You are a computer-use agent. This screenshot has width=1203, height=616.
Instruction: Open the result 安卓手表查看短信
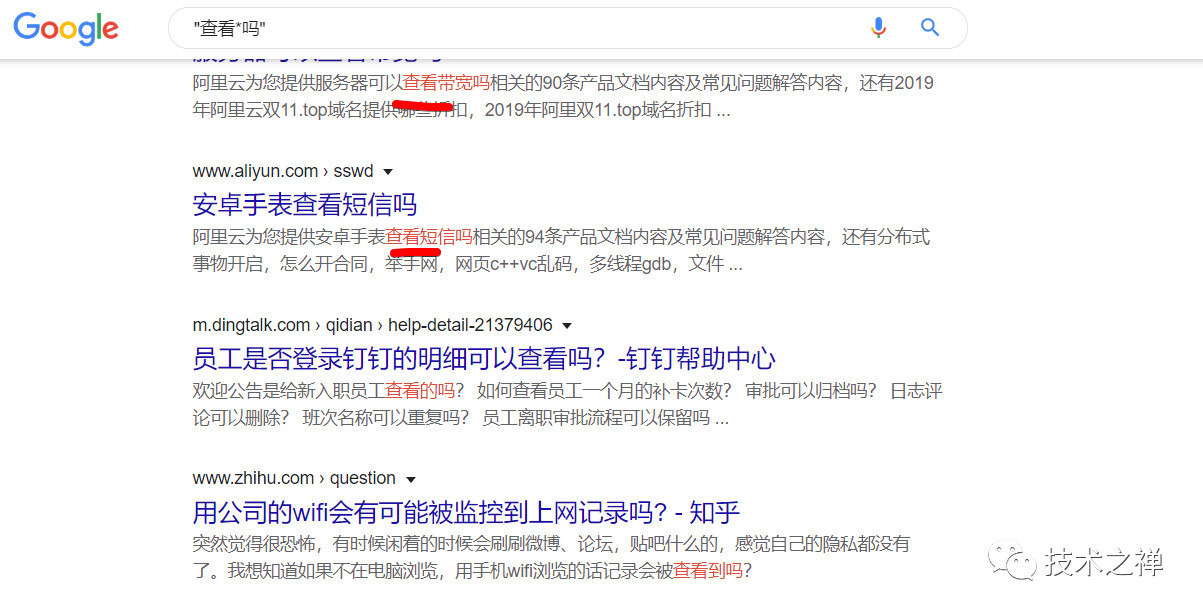304,204
